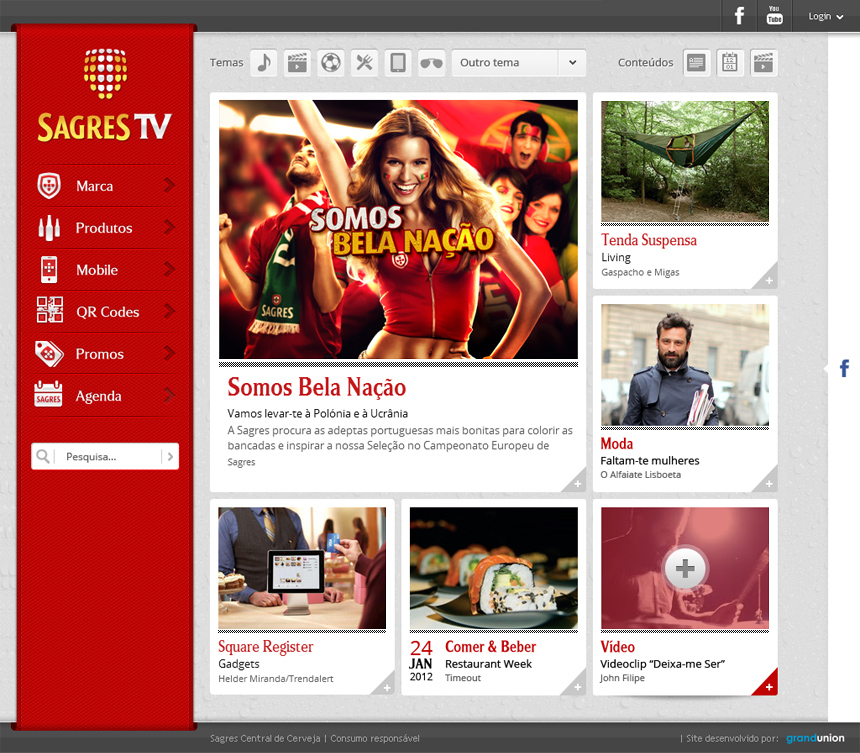
Task: Open the Square Register title link
Action: click(x=265, y=647)
